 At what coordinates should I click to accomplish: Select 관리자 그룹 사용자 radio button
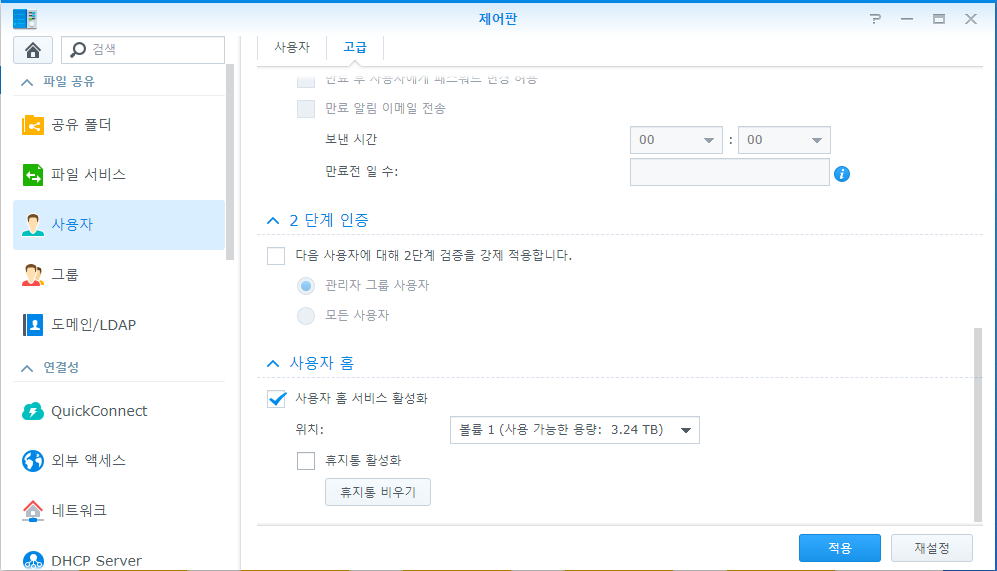(306, 286)
